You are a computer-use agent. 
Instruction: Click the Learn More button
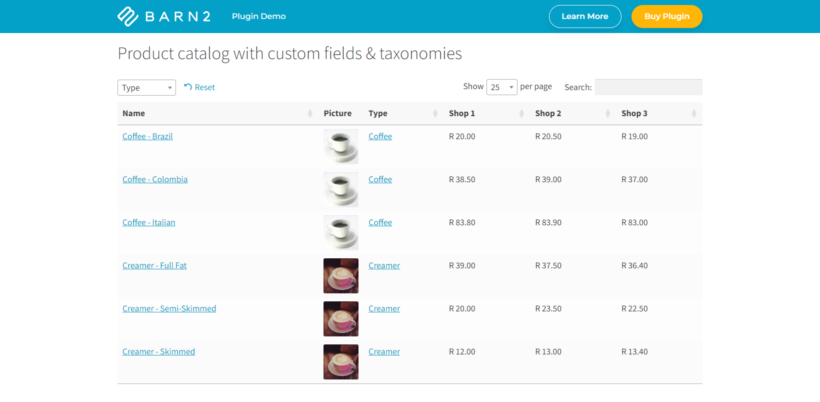click(x=585, y=16)
